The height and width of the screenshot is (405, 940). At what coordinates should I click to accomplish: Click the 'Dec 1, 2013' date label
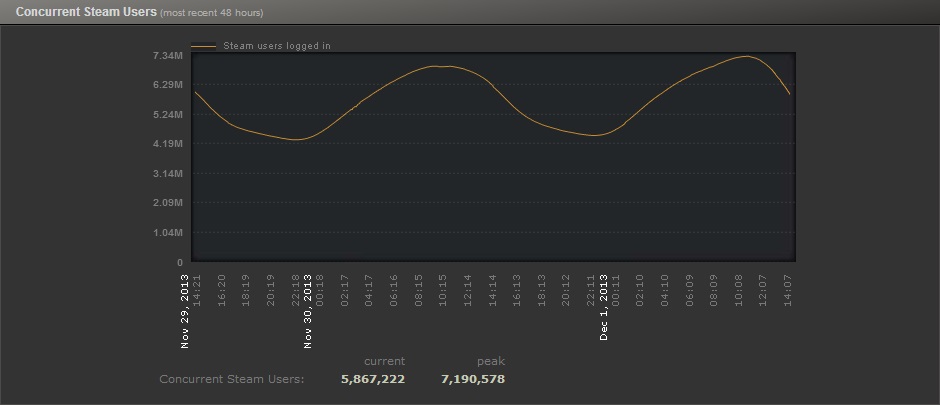coord(604,307)
